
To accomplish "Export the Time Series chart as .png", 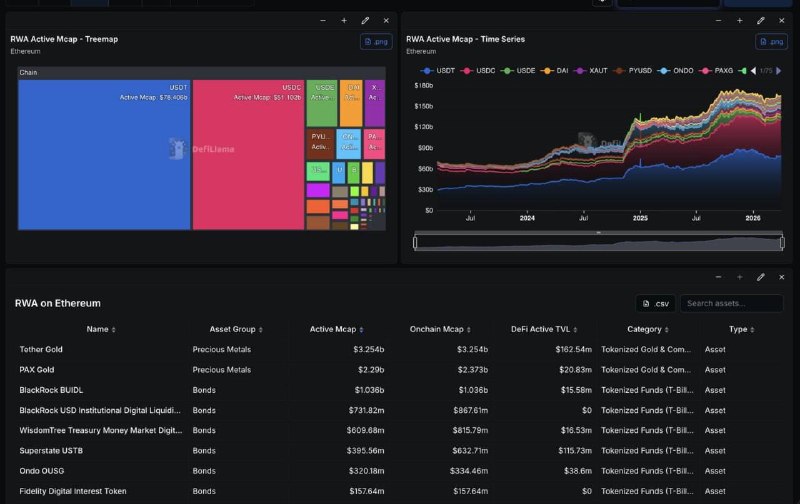I will pyautogui.click(x=772, y=41).
